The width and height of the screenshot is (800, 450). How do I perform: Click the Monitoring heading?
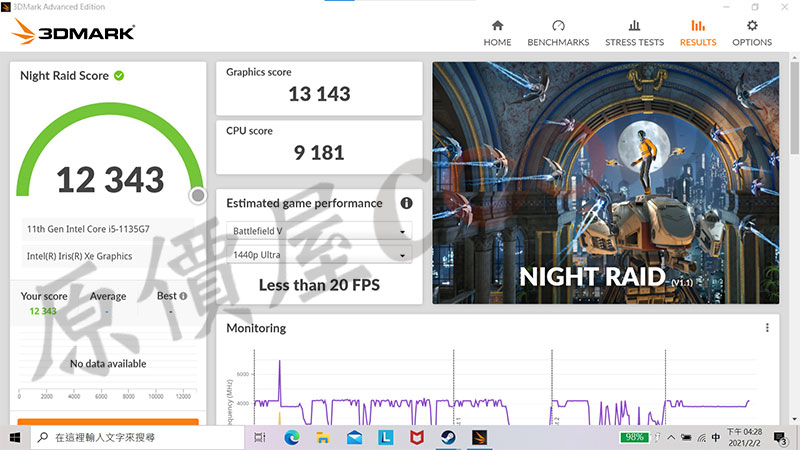256,328
